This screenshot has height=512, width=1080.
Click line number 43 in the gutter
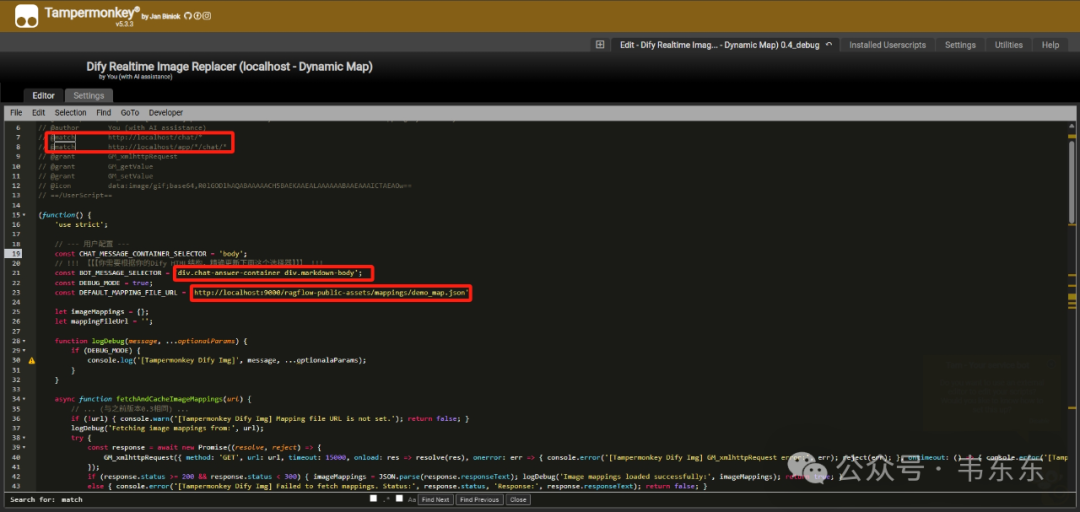(x=17, y=485)
